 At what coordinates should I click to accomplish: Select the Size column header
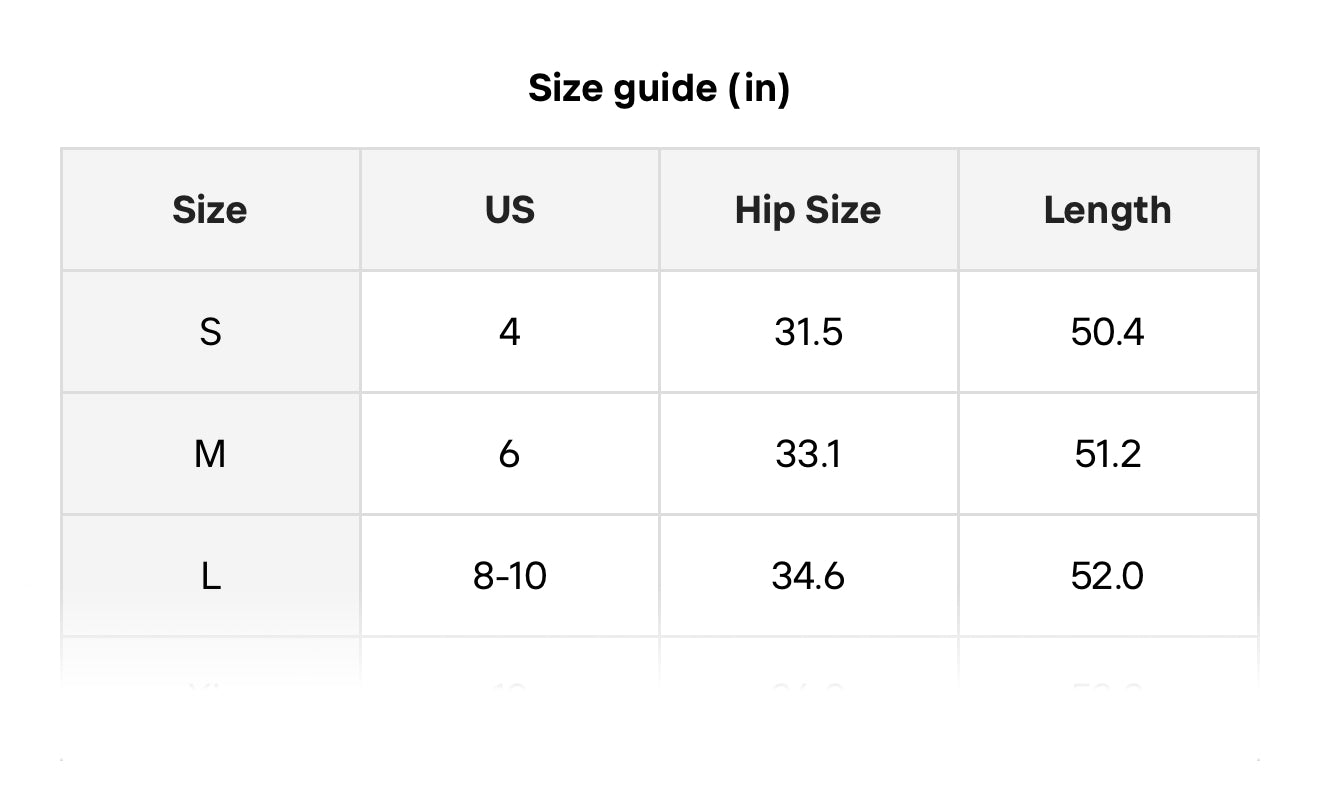click(x=209, y=210)
